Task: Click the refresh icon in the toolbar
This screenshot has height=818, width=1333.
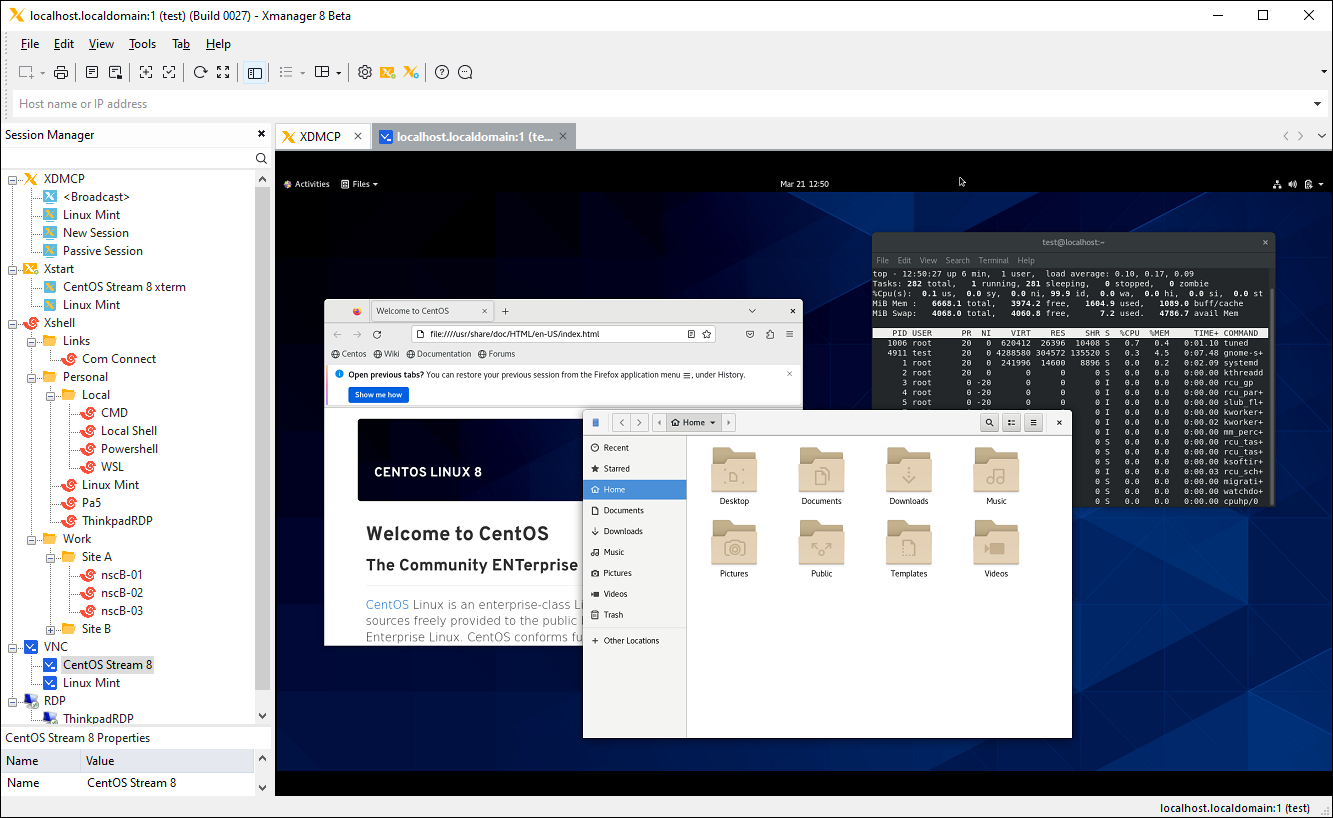Action: [x=200, y=72]
